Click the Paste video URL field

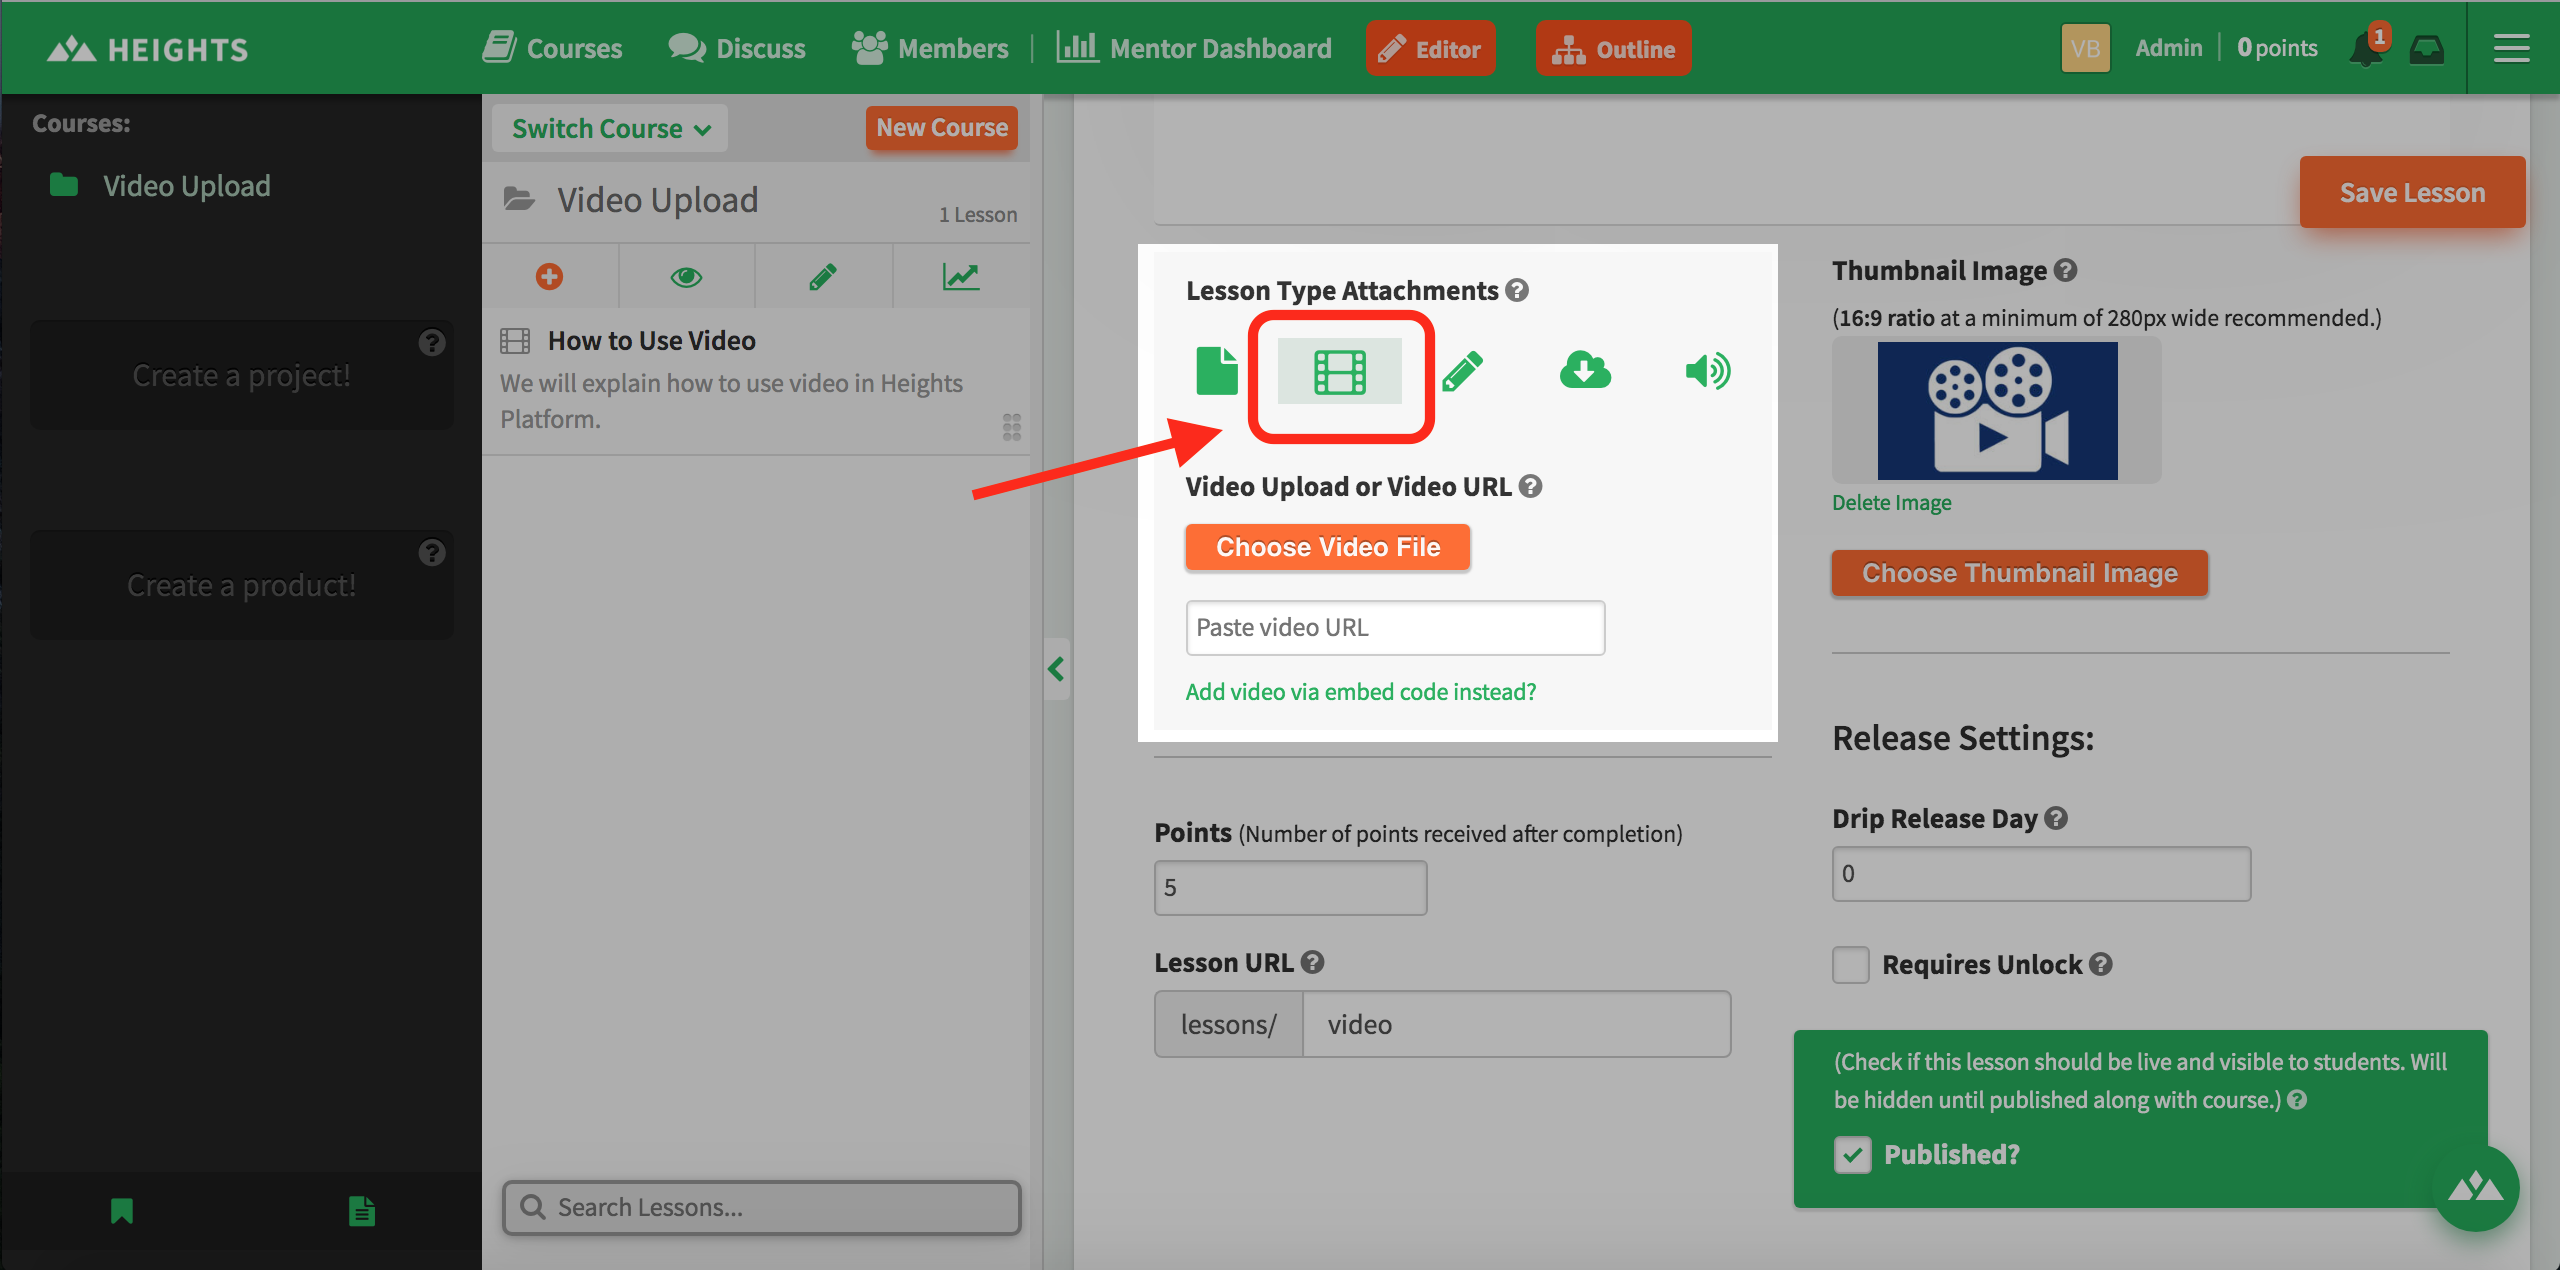(1395, 628)
